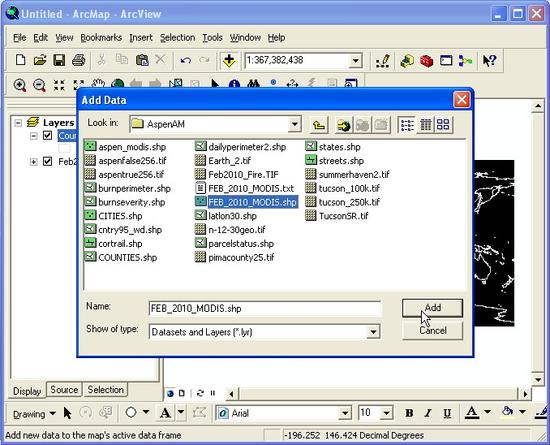Open the Bookmarks menu

click(x=101, y=38)
